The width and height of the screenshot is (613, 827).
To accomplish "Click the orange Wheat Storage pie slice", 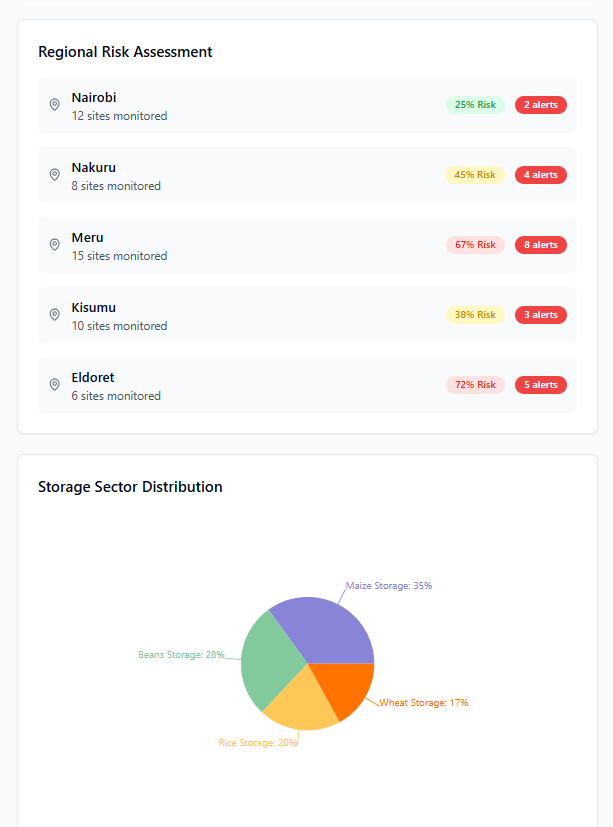I will [x=345, y=688].
